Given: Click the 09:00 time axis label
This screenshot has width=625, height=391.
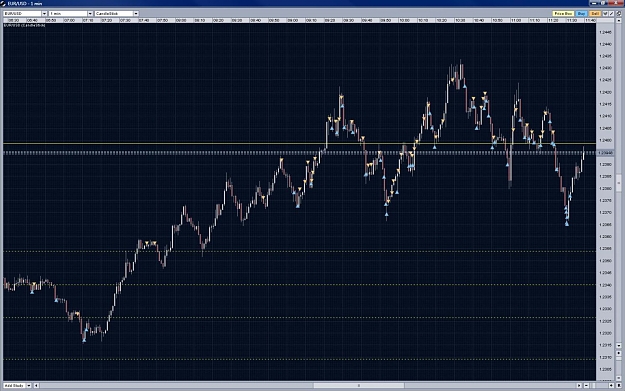Looking at the screenshot, I should click(293, 20).
